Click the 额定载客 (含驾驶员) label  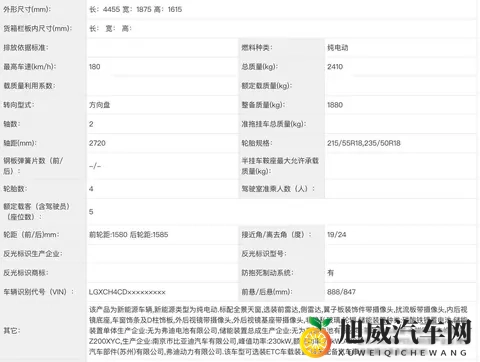36,211
